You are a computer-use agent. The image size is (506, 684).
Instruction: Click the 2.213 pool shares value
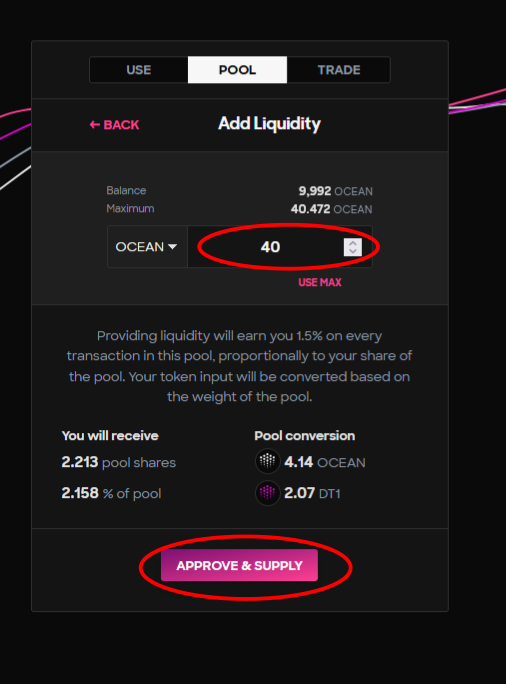pyautogui.click(x=119, y=462)
